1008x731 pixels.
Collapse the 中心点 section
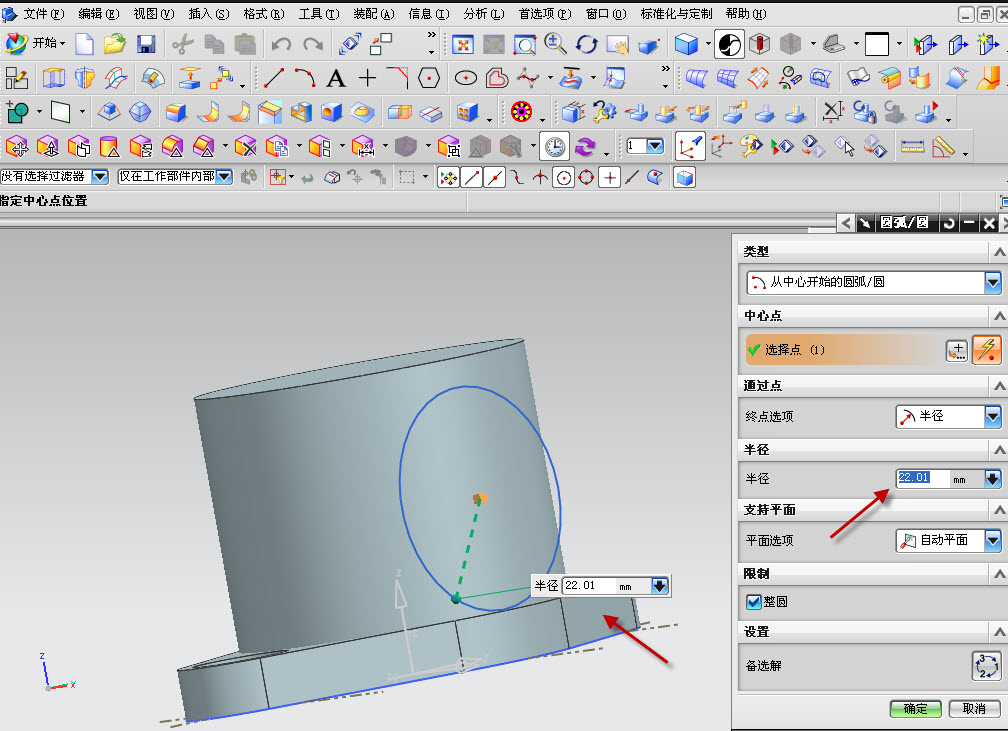click(998, 315)
